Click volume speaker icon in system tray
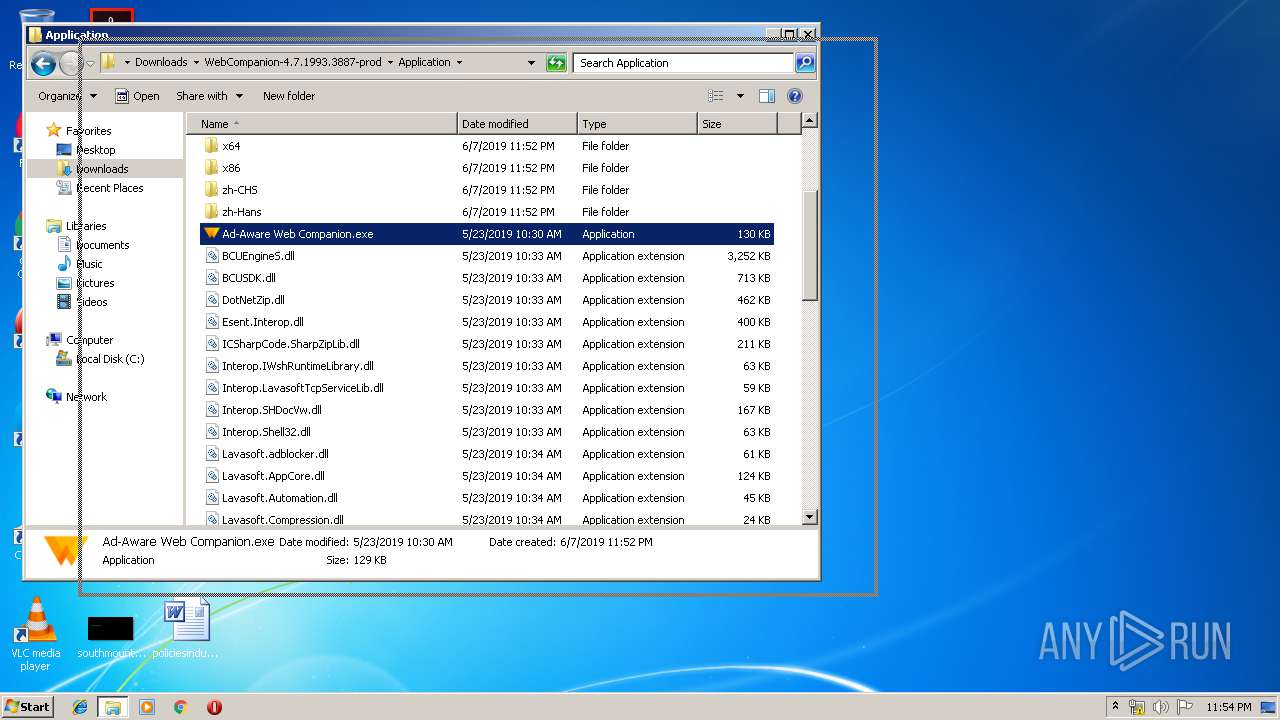Viewport: 1280px width, 720px height. (1161, 707)
